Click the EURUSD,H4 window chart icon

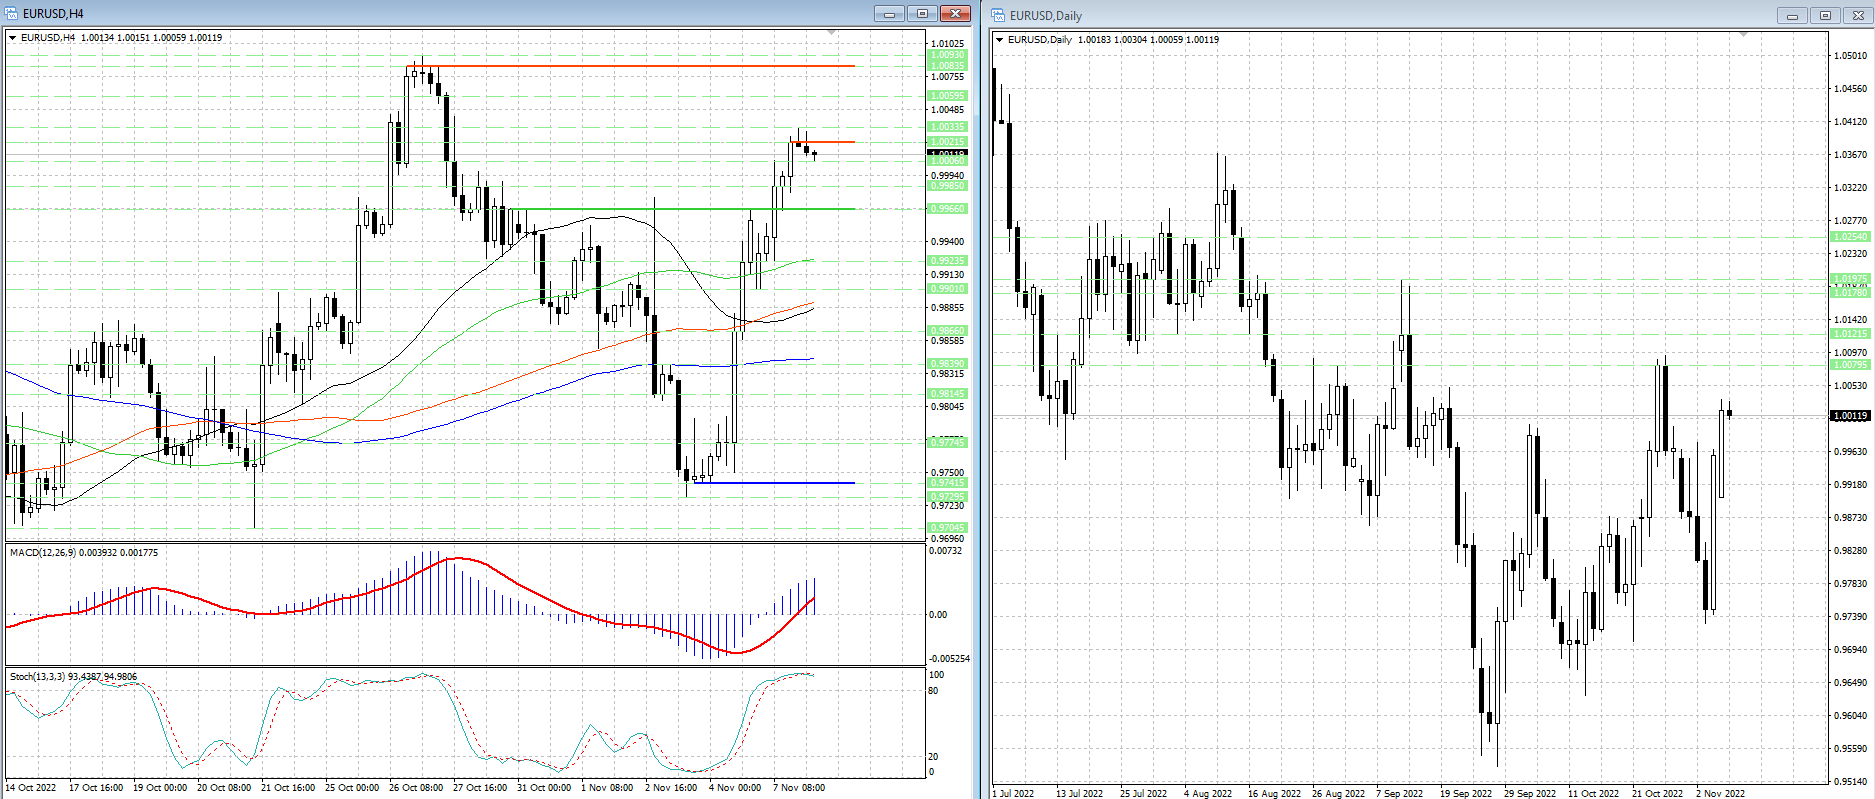12,14
